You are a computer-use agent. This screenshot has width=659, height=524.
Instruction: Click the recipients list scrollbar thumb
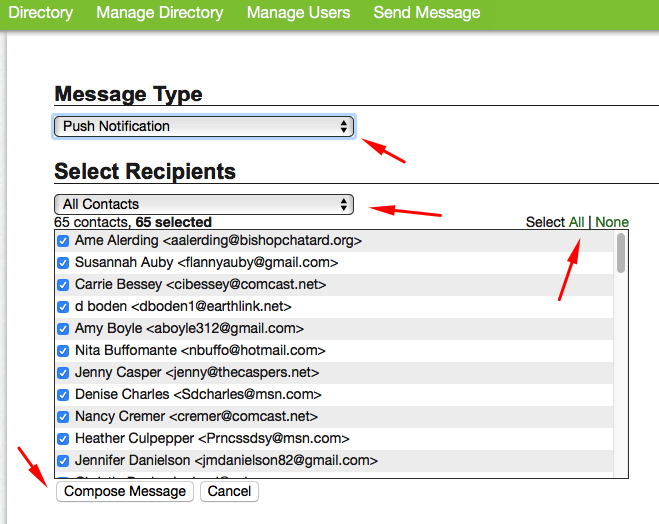621,253
